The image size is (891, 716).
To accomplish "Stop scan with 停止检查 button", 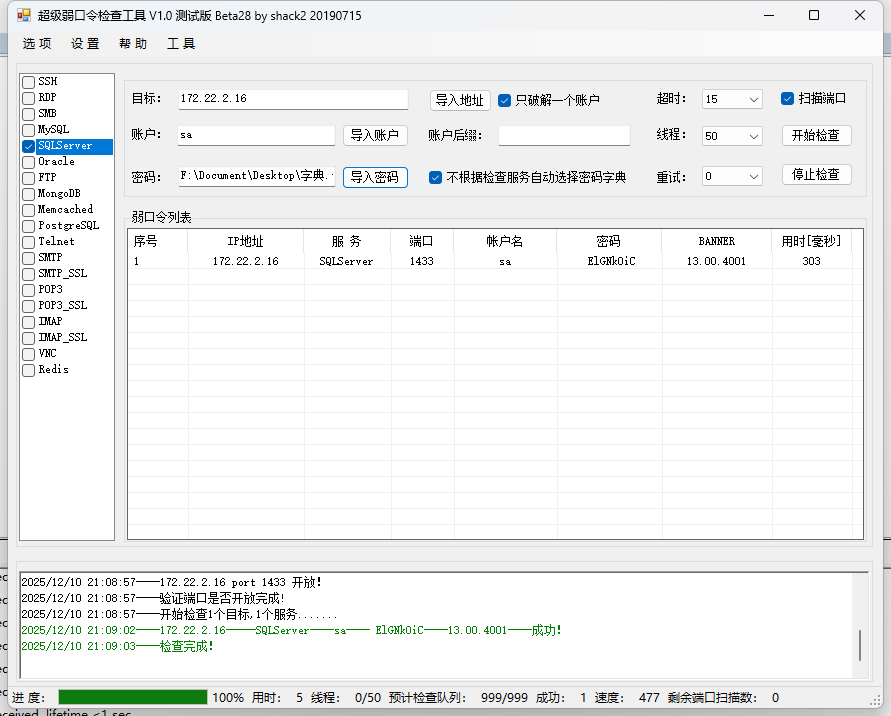I will tap(817, 174).
